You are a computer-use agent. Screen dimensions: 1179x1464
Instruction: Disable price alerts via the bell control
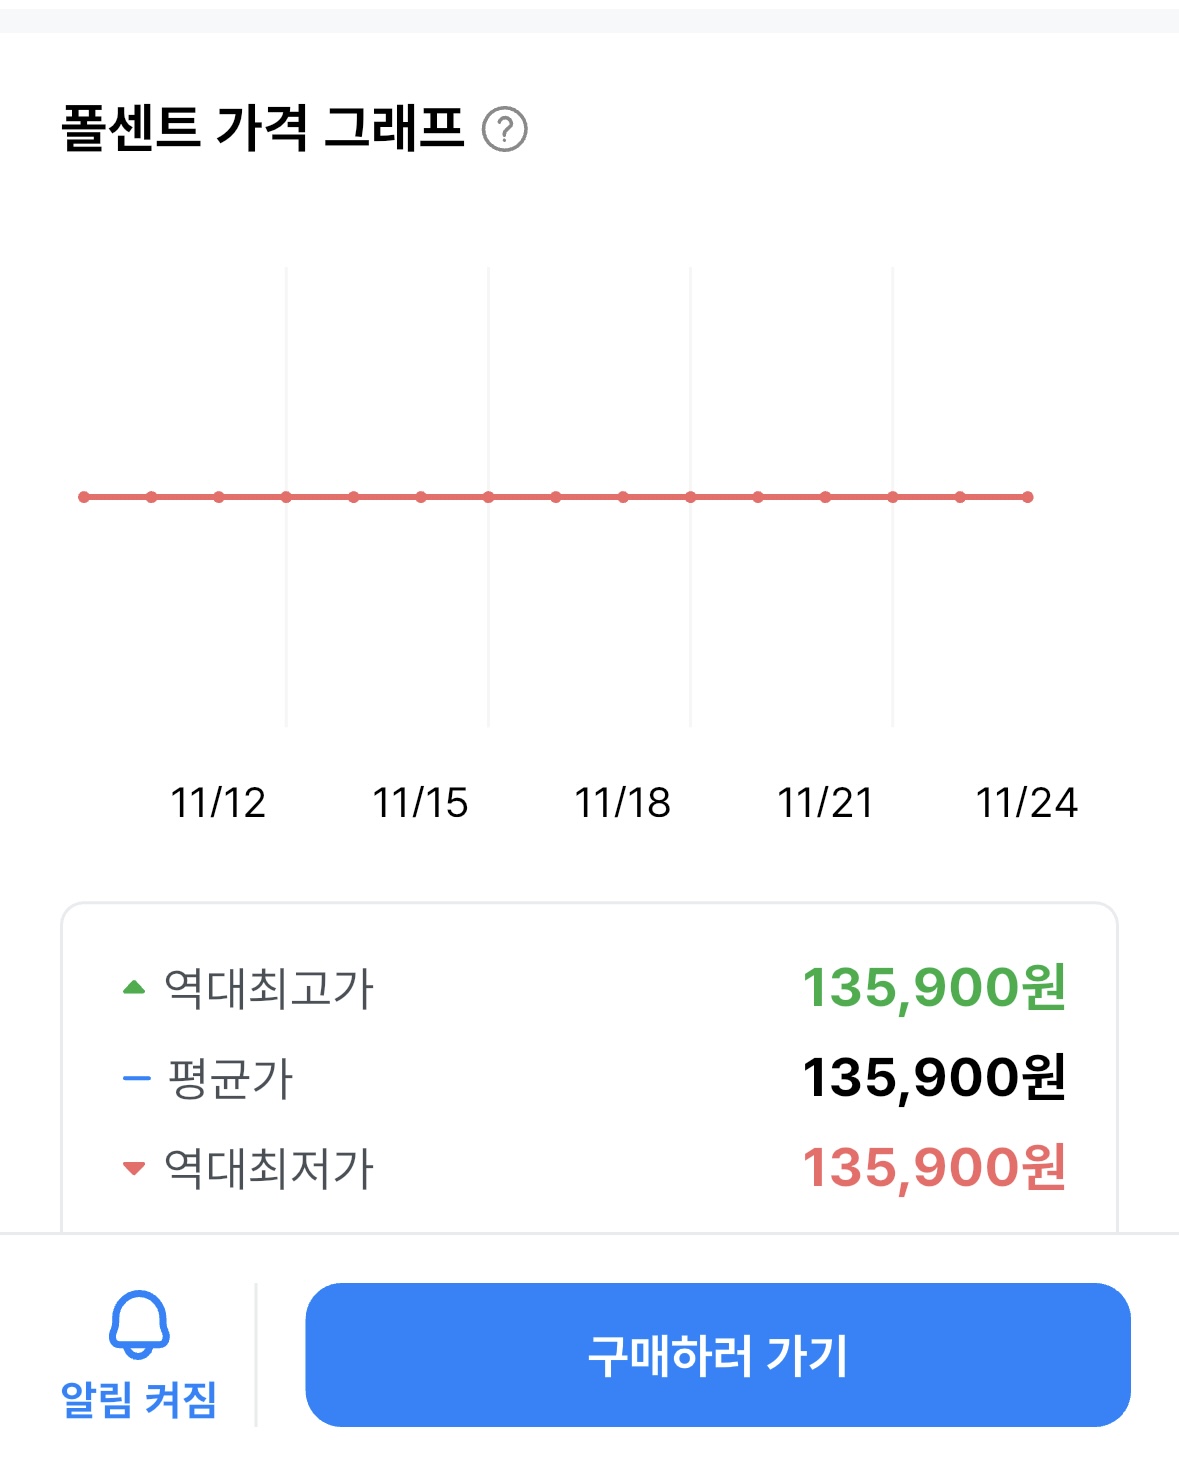[x=138, y=1325]
